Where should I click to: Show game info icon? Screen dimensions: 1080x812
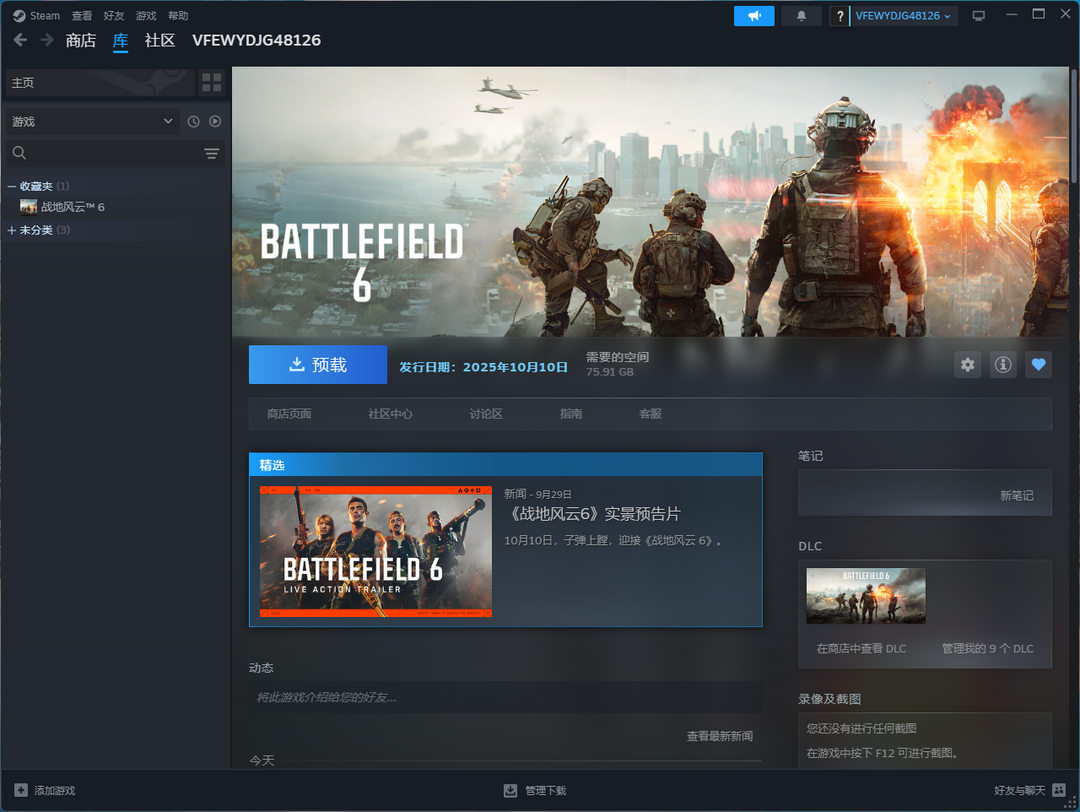[1002, 365]
